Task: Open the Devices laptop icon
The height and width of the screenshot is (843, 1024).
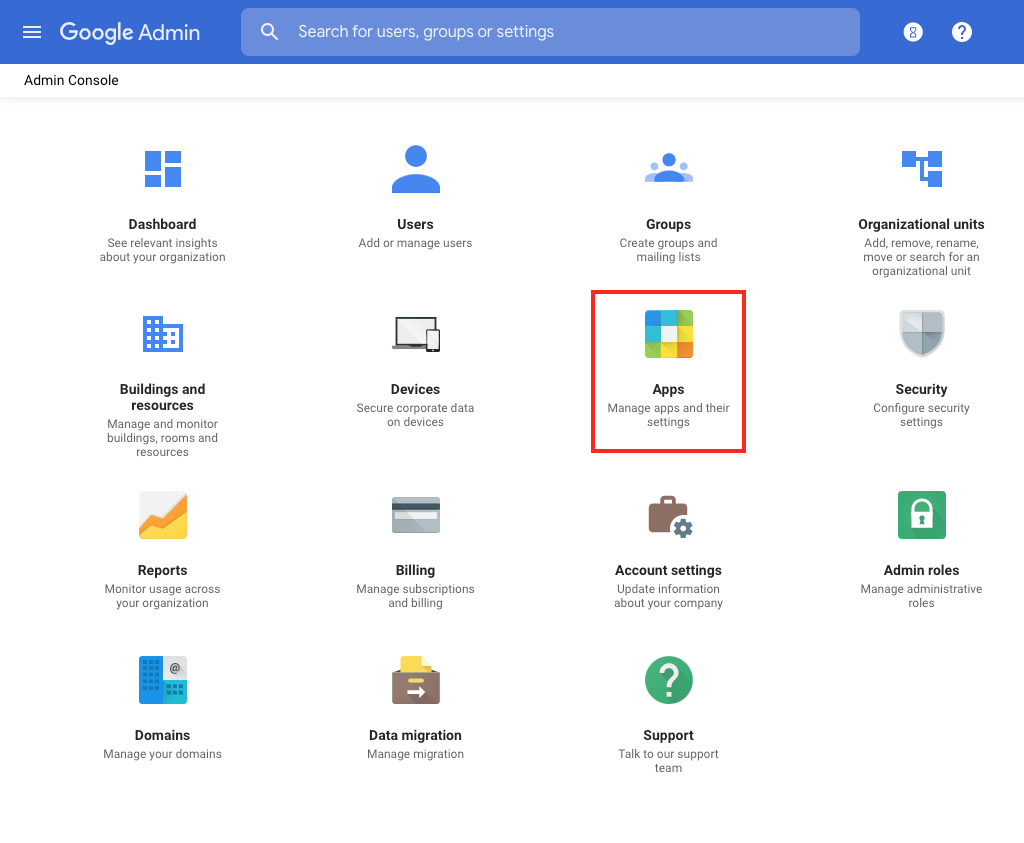Action: click(x=415, y=334)
